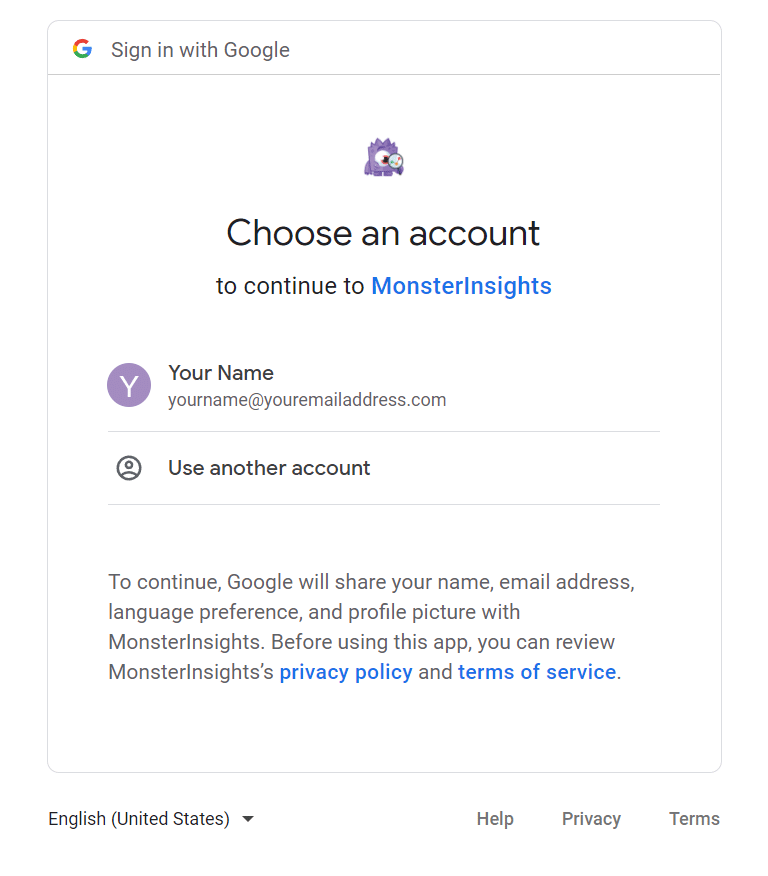Image resolution: width=768 pixels, height=876 pixels.
Task: Click the yourname@youremailaddress.com email address
Action: 307,400
